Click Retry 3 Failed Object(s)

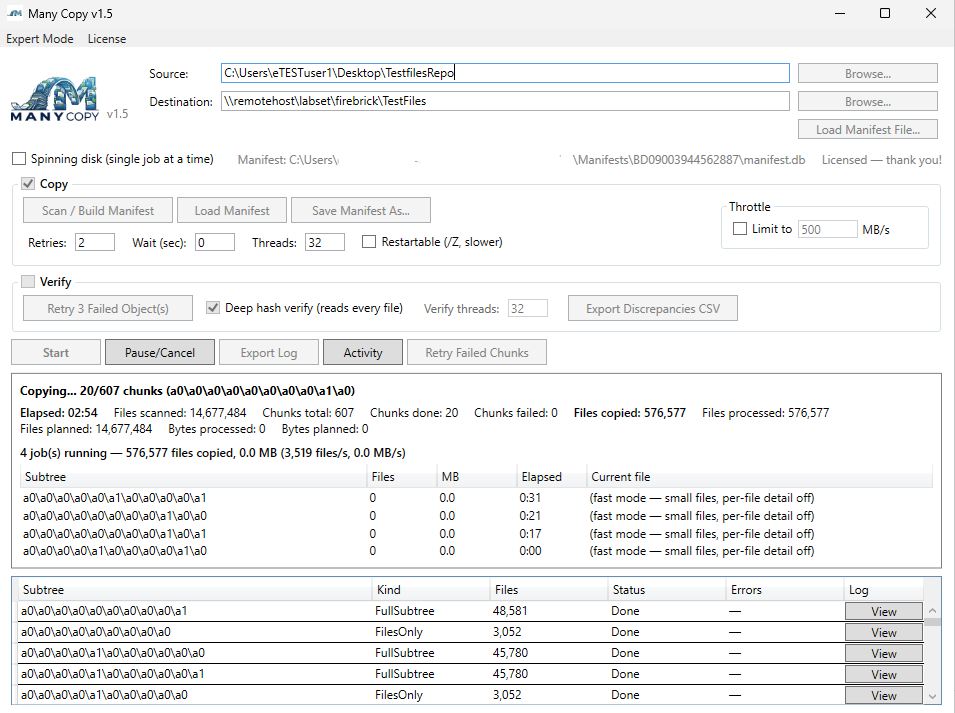(x=108, y=309)
